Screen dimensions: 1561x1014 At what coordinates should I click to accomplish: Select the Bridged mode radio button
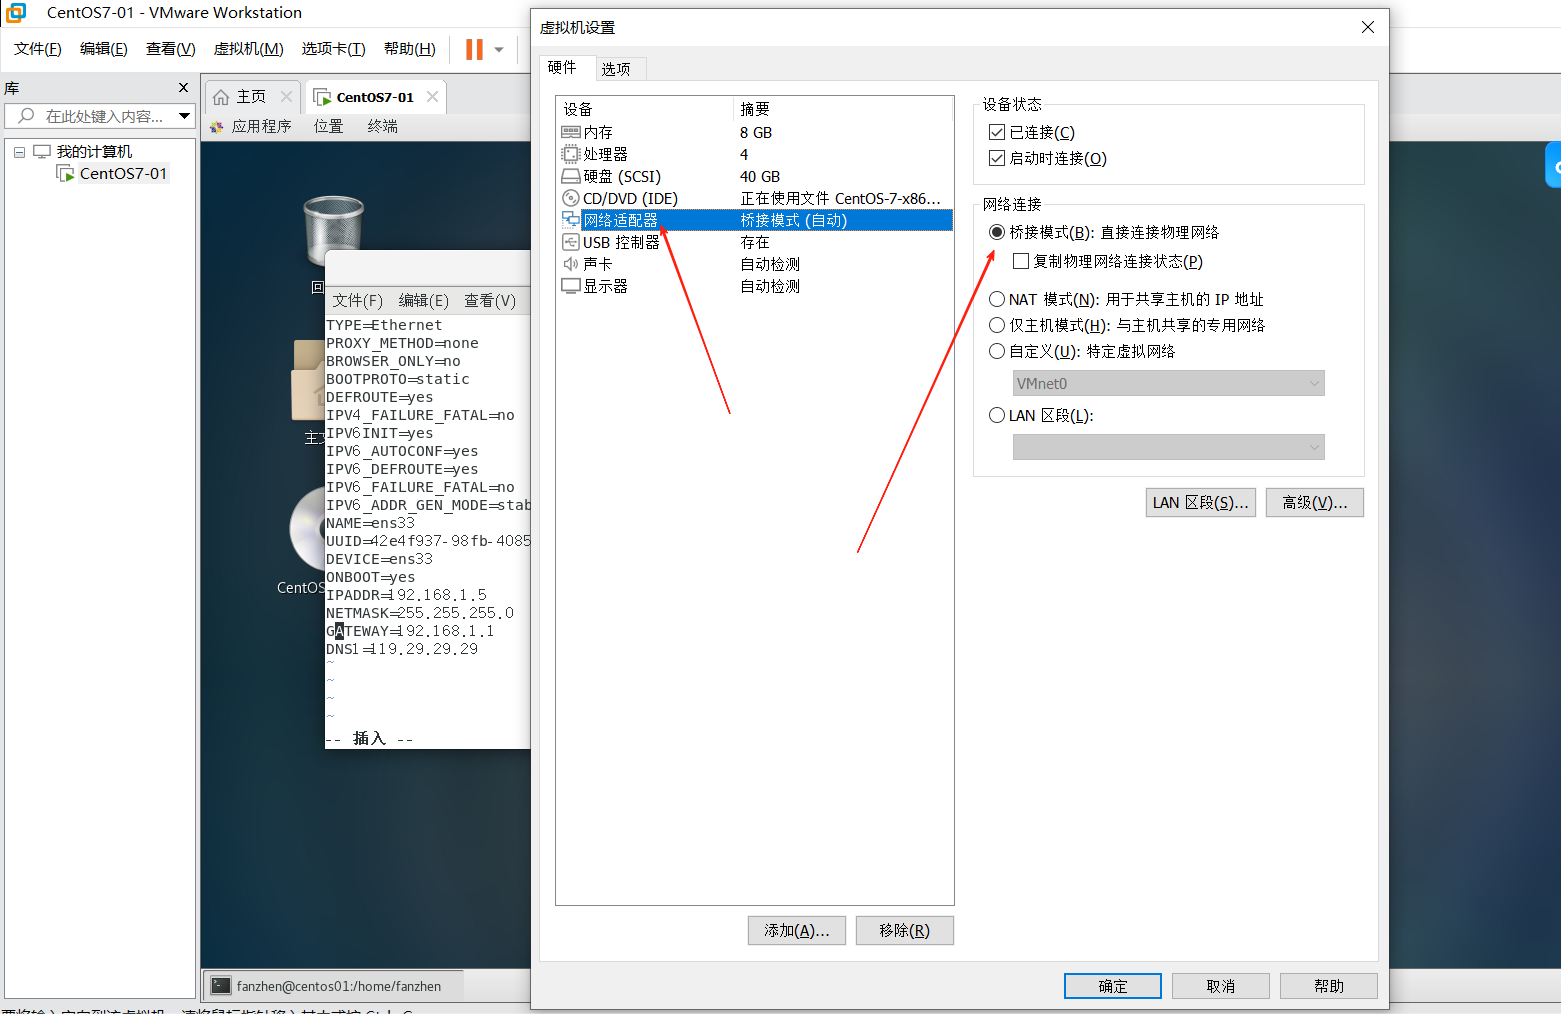[997, 232]
